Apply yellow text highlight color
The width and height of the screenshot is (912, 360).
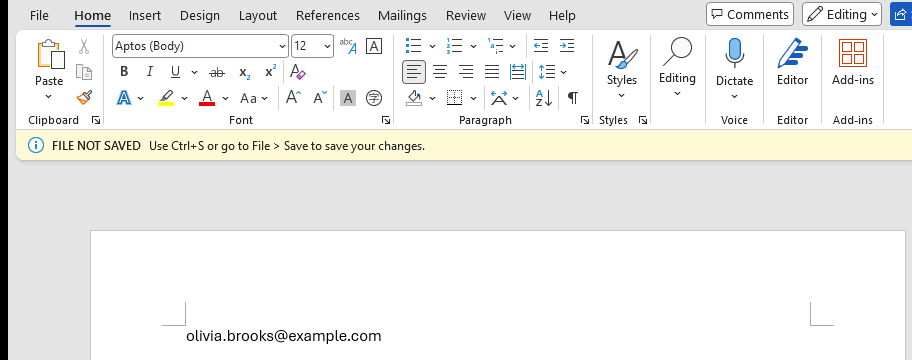click(x=166, y=97)
